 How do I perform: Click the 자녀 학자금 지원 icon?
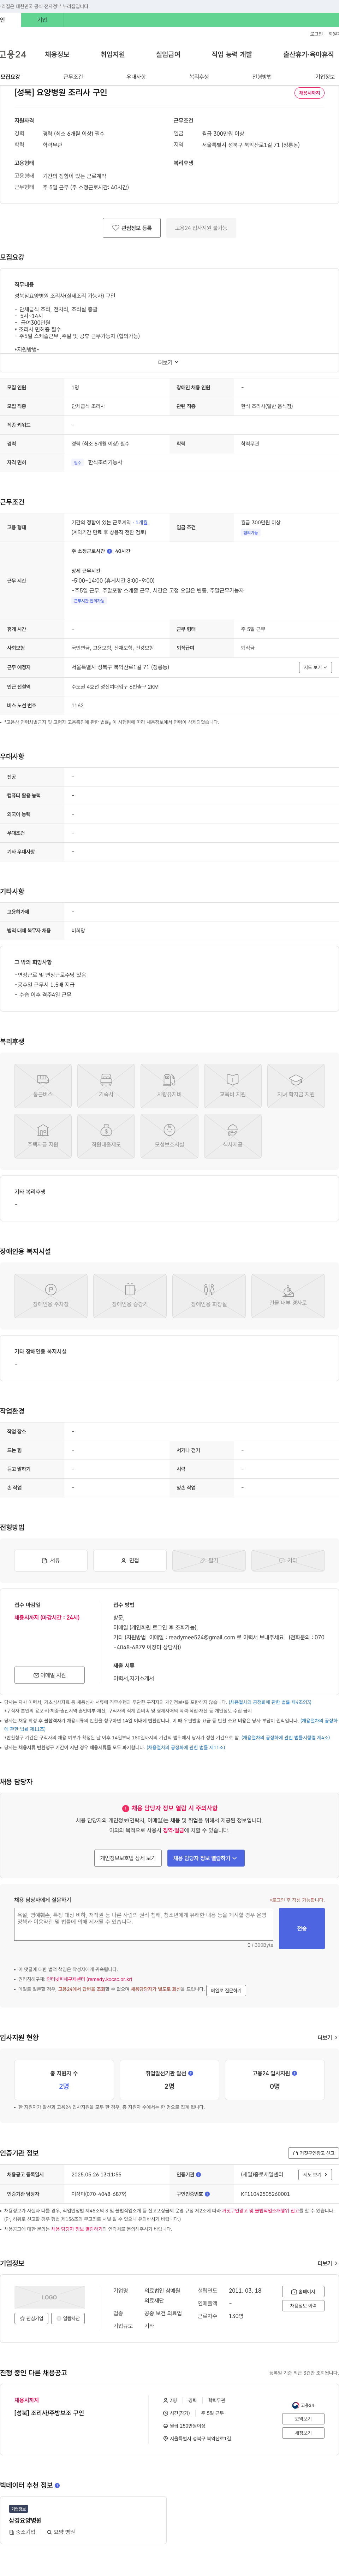tap(296, 1086)
